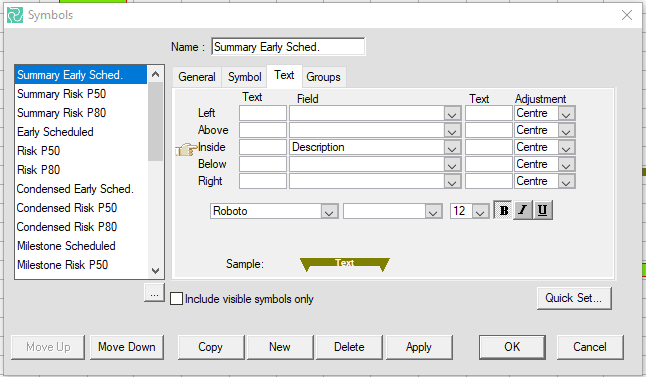Click the symbol list scrollbar thumb
Screen dimensions: 646x377
(x=155, y=122)
